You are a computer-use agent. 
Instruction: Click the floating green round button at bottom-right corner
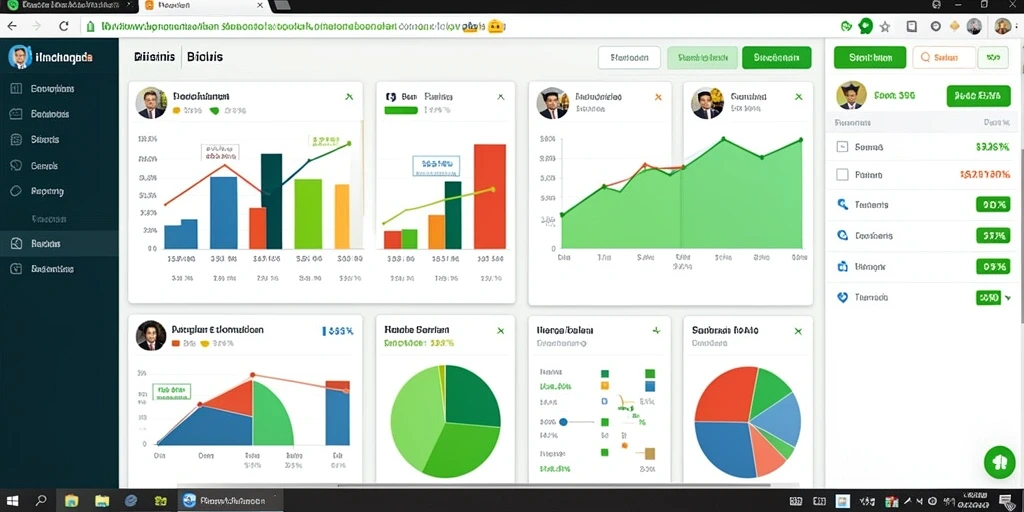coord(999,462)
